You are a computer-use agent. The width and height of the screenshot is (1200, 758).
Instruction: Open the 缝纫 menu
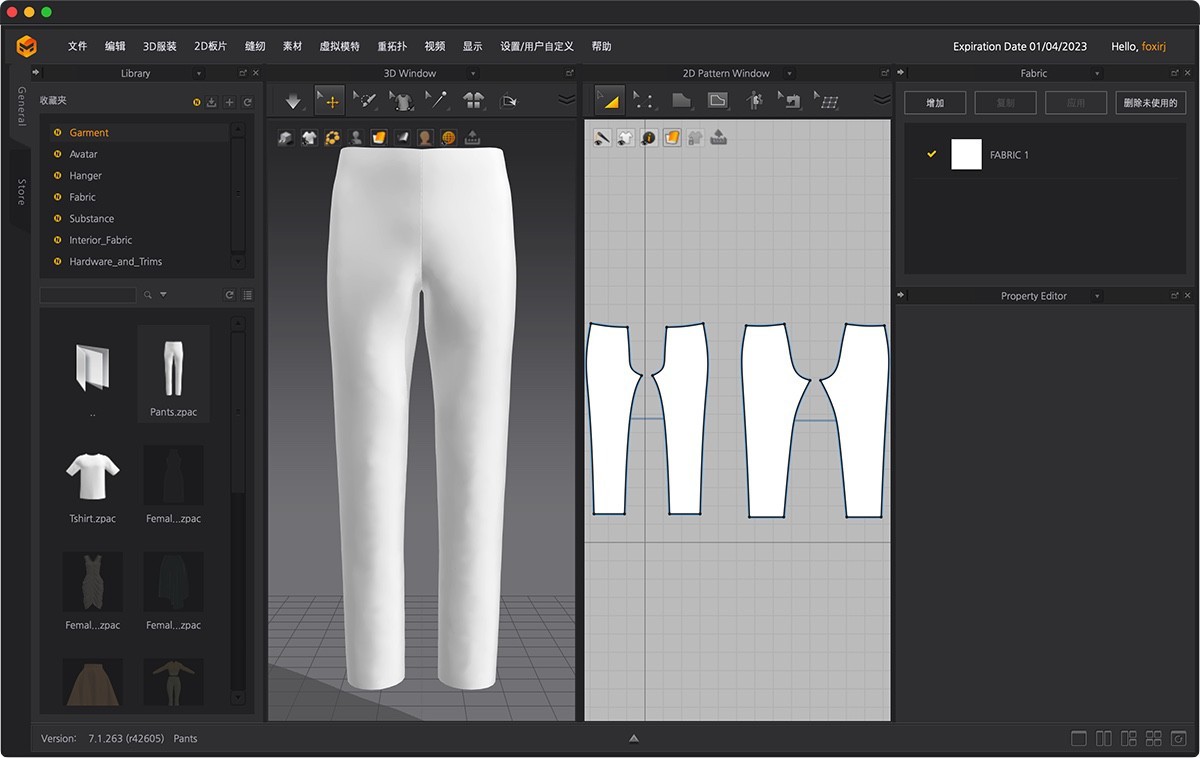(x=255, y=46)
